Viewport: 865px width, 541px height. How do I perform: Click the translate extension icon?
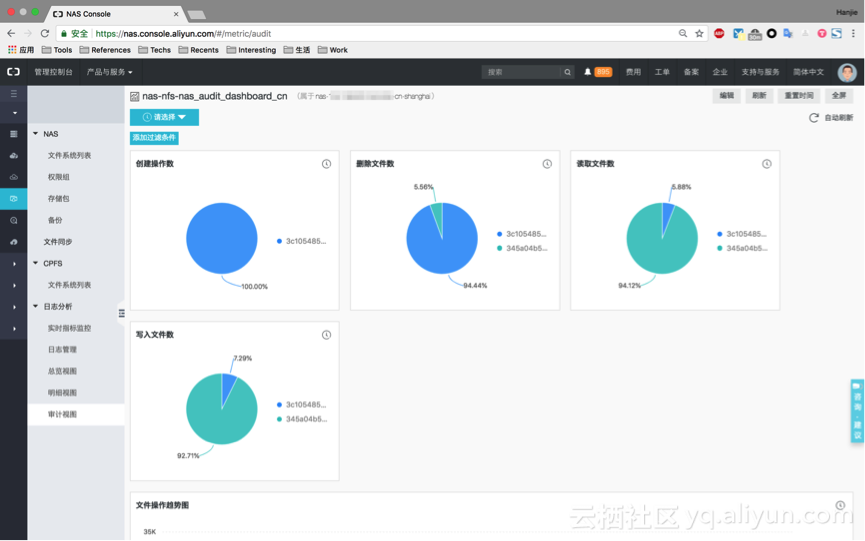788,34
